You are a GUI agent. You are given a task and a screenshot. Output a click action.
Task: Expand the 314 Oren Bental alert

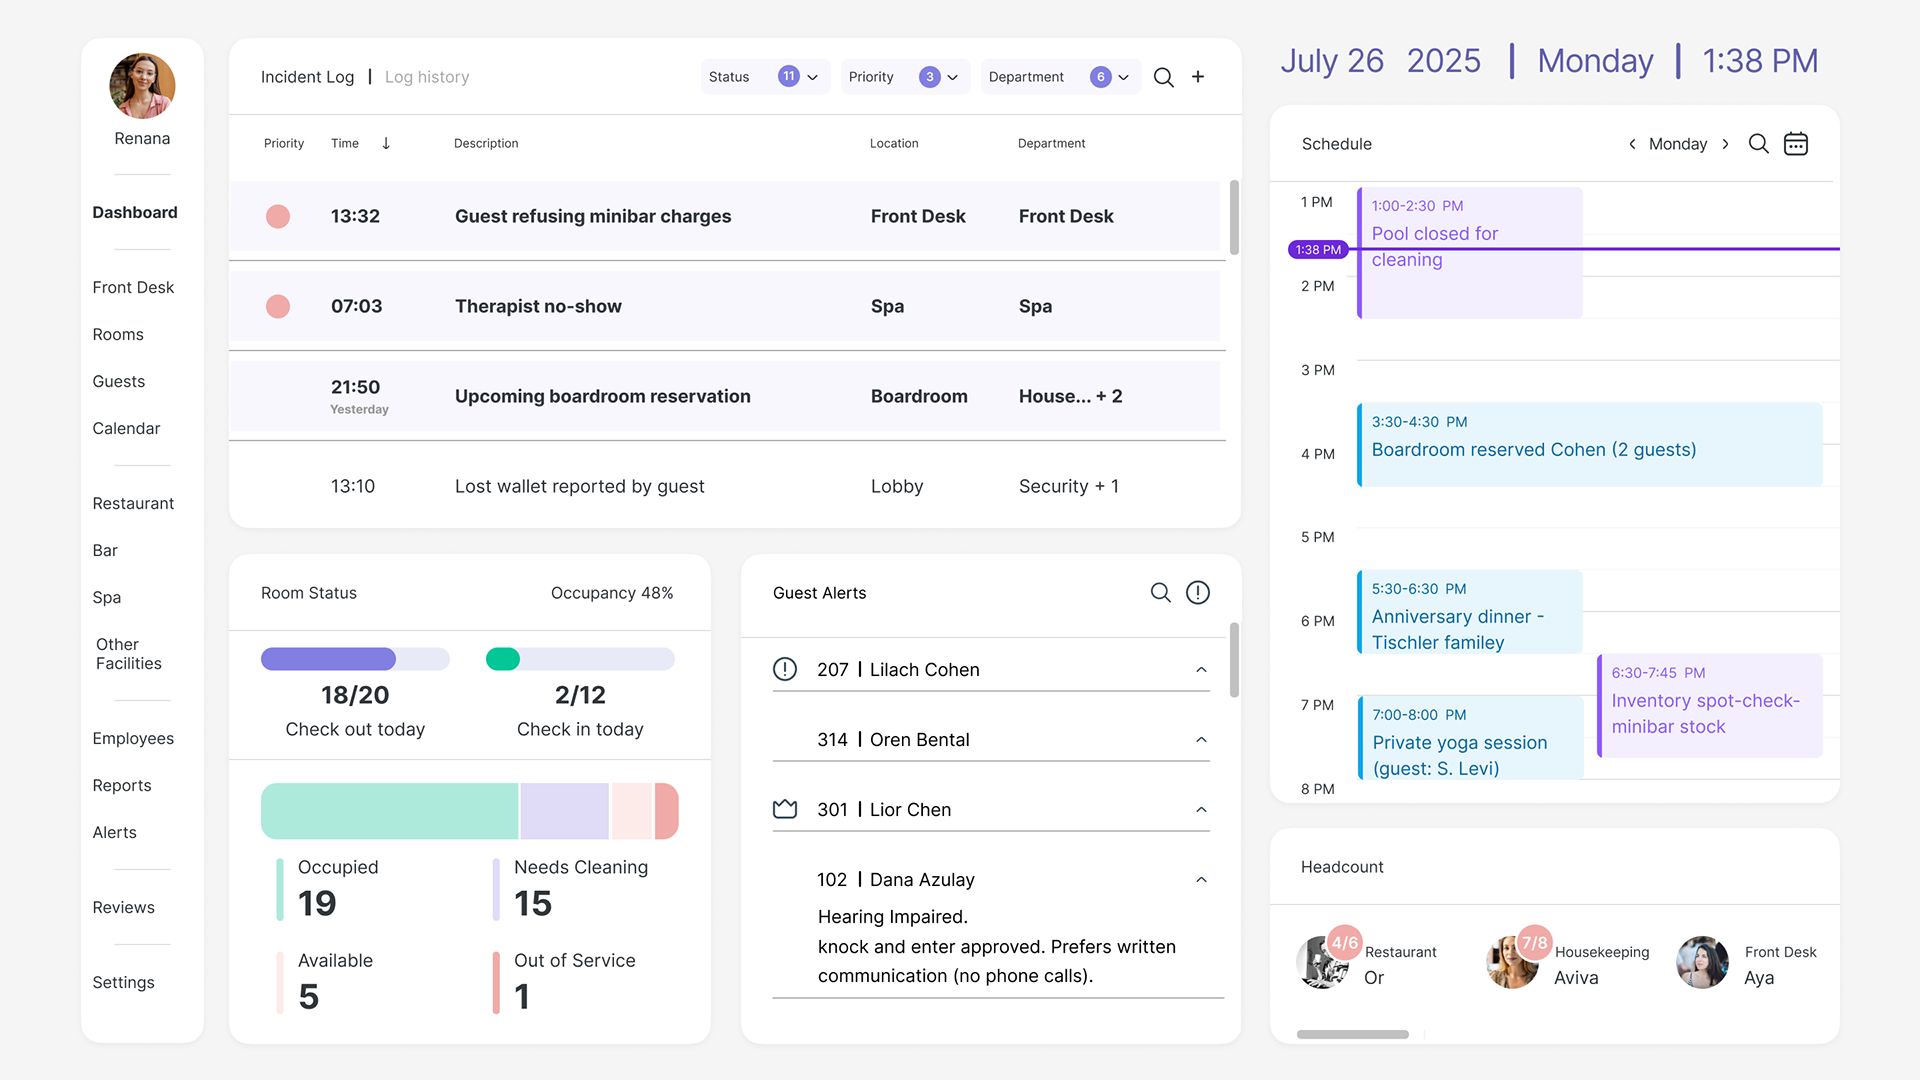pyautogui.click(x=1201, y=740)
